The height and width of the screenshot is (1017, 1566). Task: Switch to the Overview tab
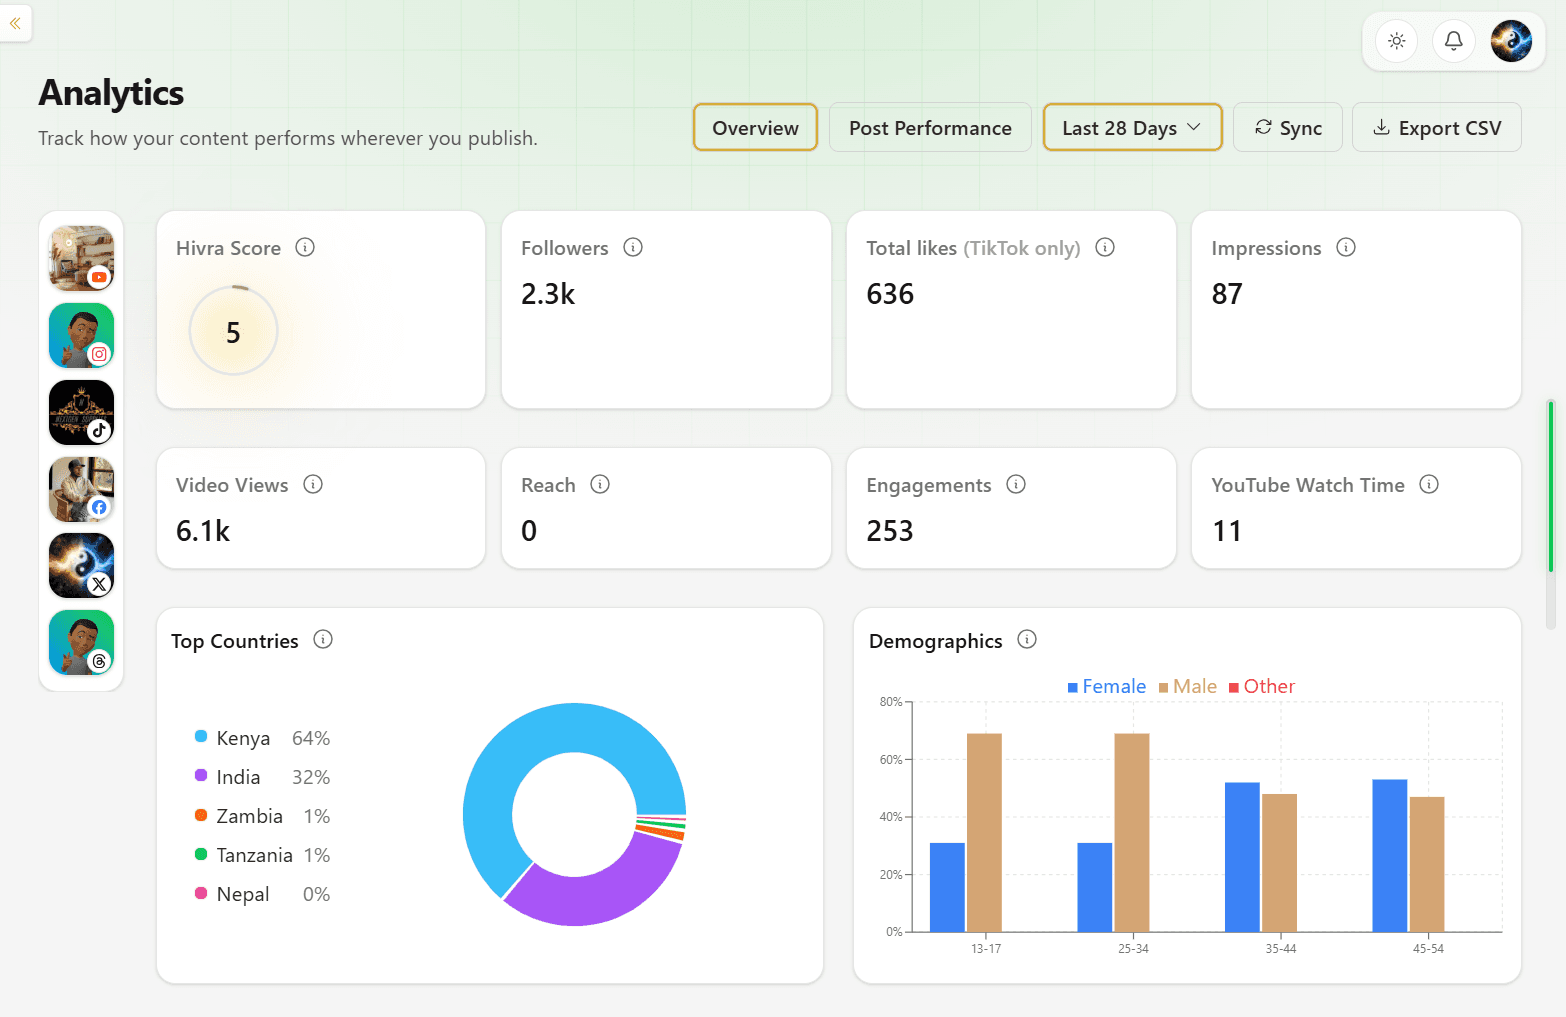point(755,128)
